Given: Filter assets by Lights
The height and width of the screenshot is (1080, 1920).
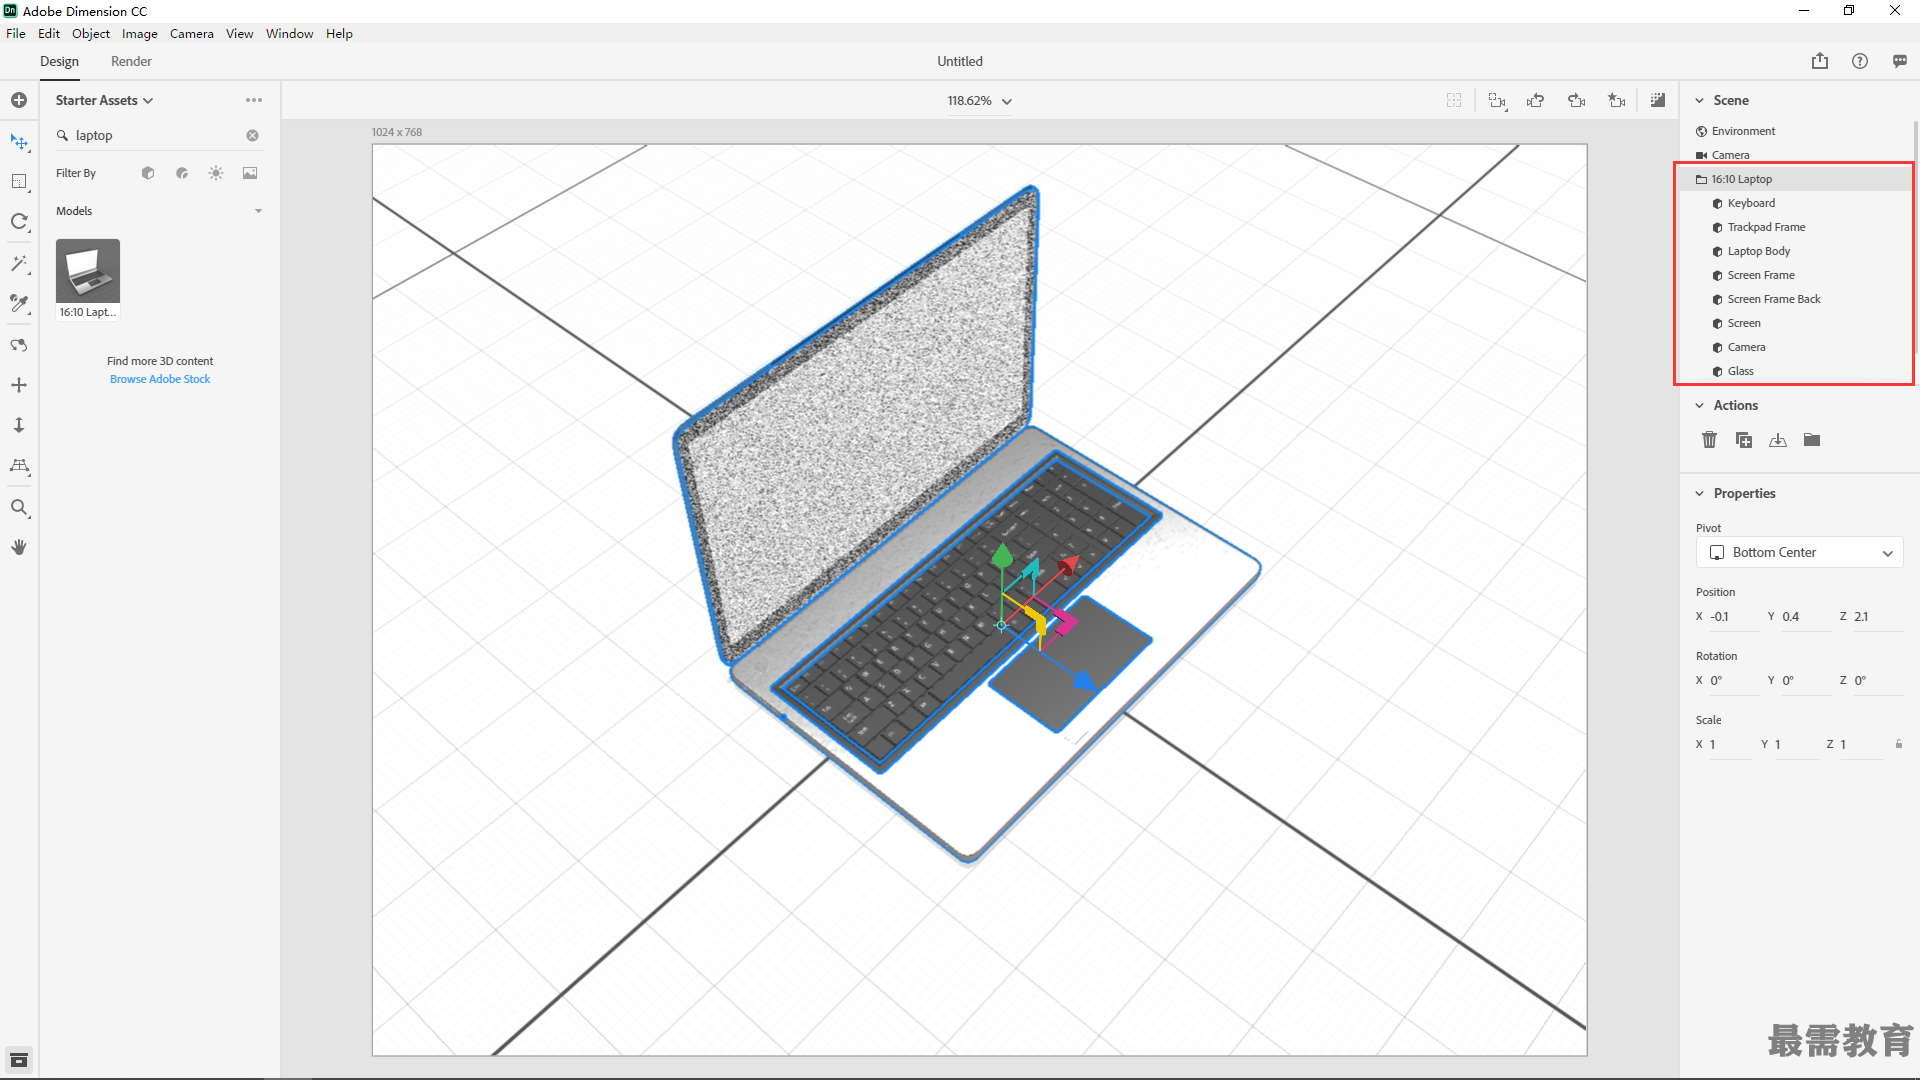Looking at the screenshot, I should [216, 173].
